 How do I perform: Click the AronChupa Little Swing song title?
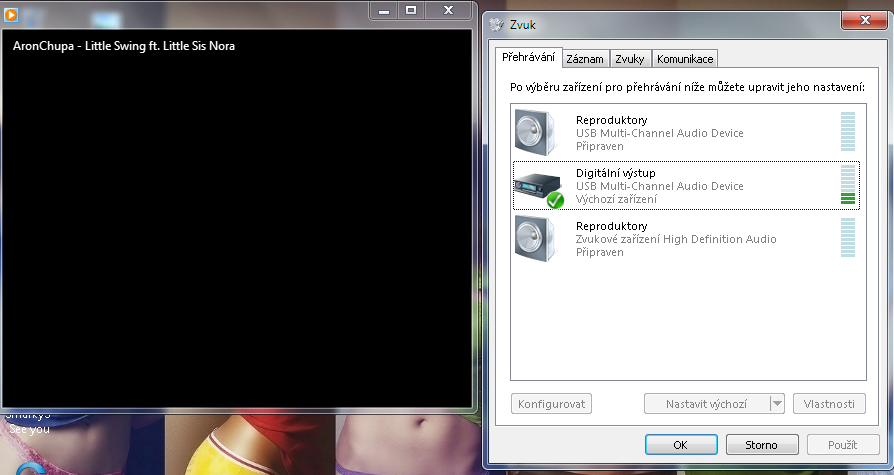click(124, 46)
